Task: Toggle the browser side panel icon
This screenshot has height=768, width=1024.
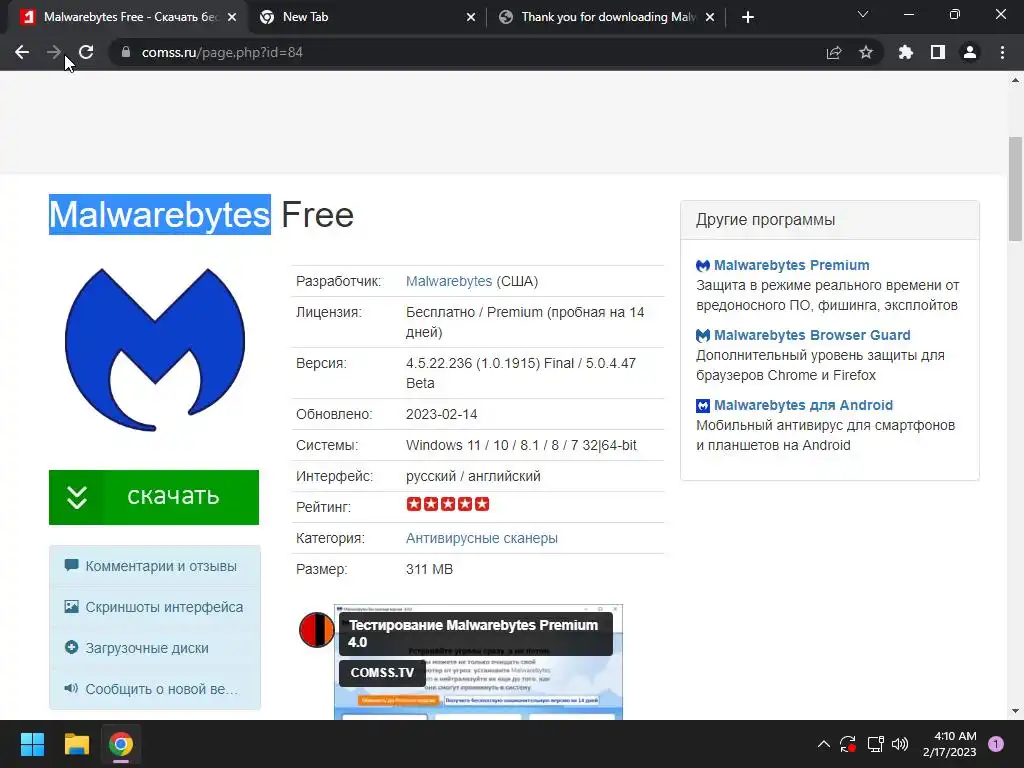Action: click(938, 52)
